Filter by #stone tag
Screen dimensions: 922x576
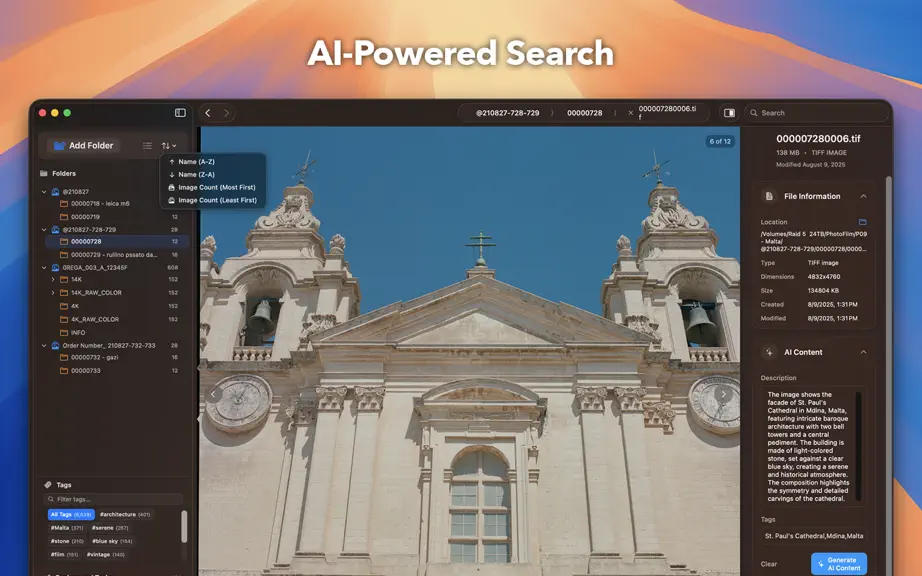pos(67,541)
